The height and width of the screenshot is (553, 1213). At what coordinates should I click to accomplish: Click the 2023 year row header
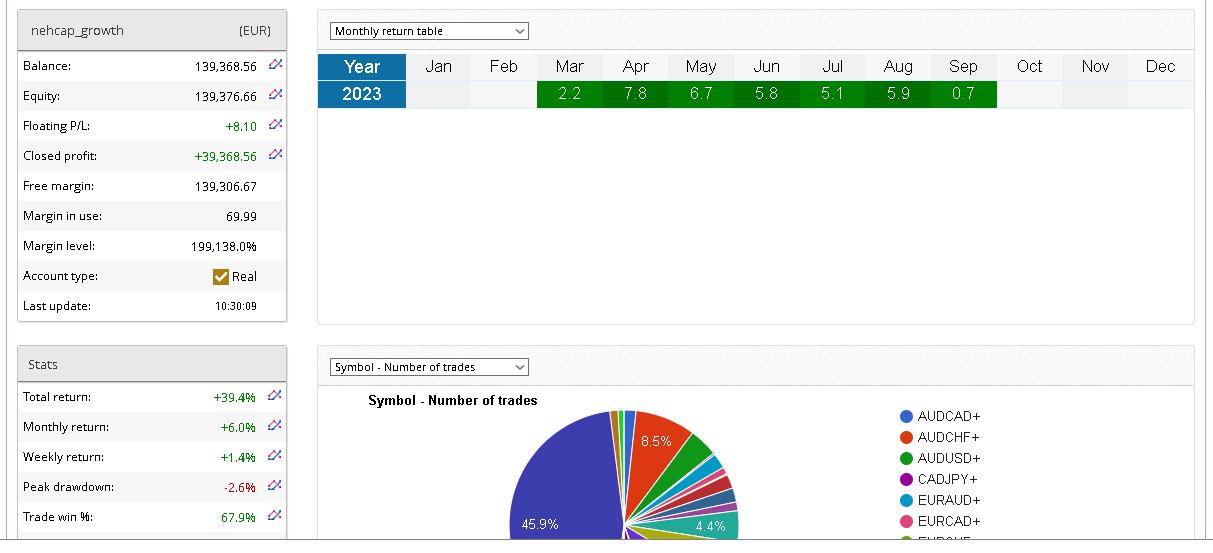coord(362,94)
